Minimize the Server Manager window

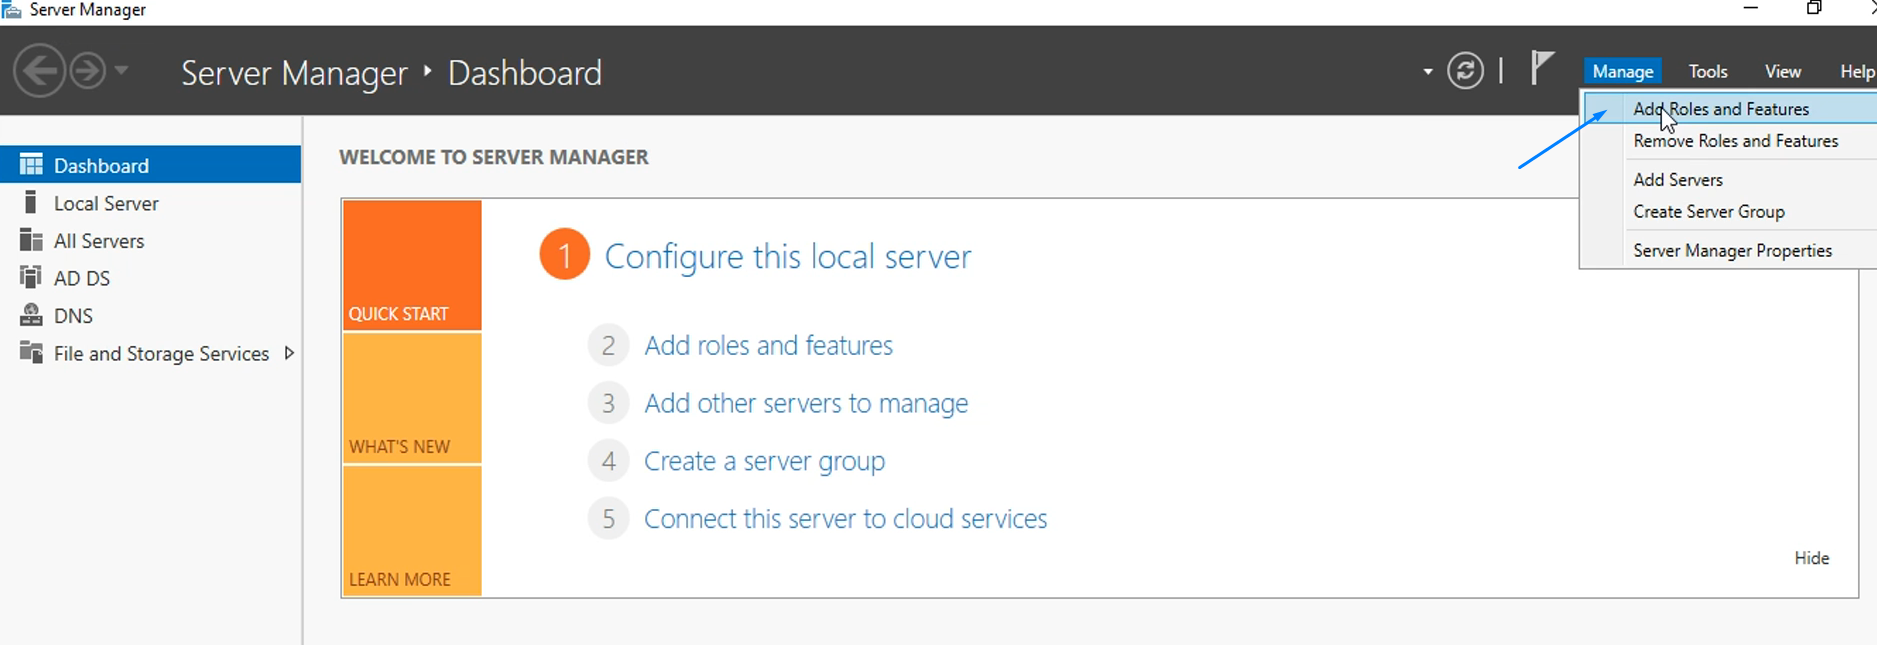[1751, 9]
